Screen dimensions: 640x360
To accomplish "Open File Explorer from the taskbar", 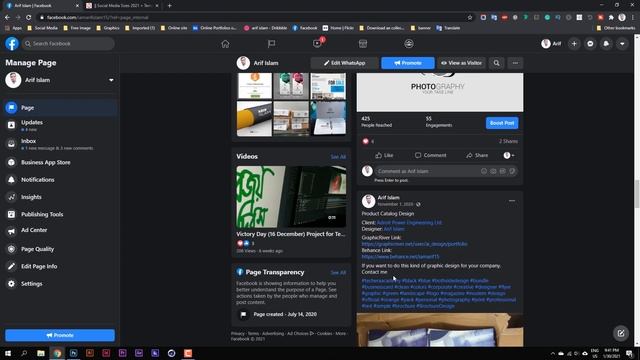I will click(41, 353).
